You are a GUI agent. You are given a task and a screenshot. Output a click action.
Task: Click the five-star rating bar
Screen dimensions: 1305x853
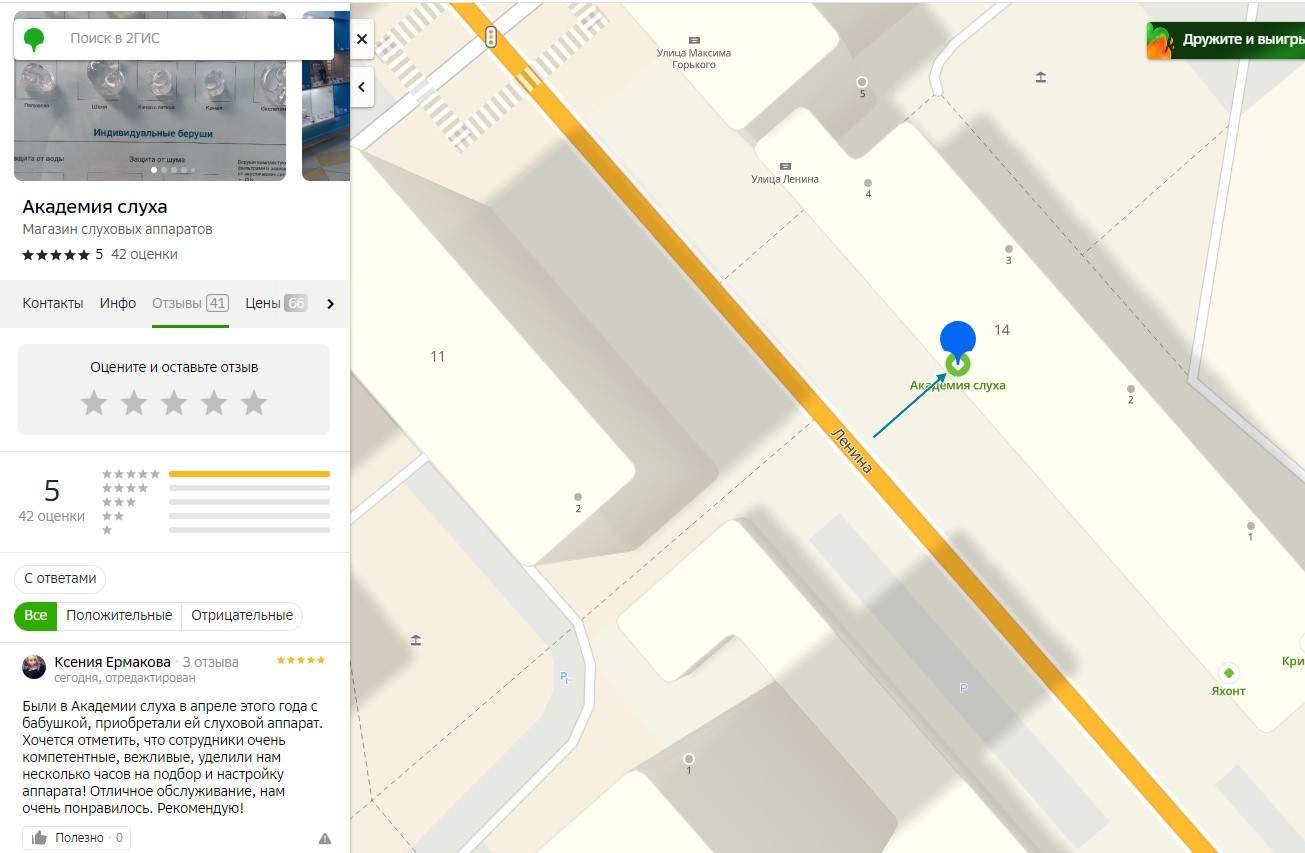point(249,474)
